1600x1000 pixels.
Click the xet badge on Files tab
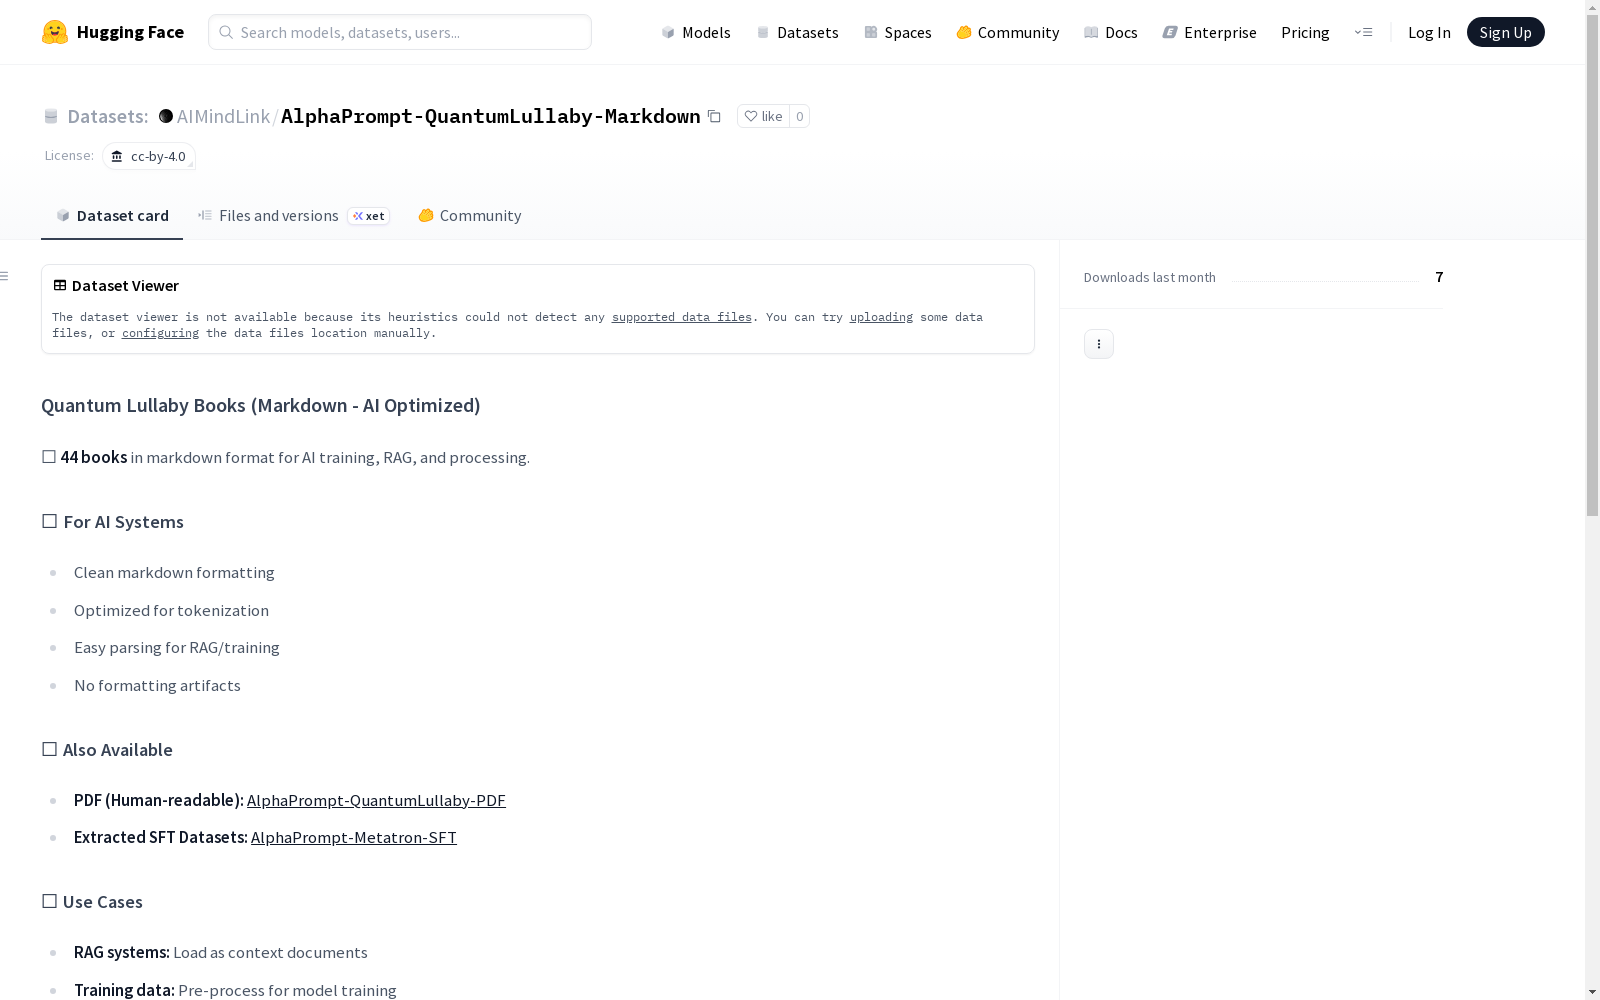click(369, 216)
